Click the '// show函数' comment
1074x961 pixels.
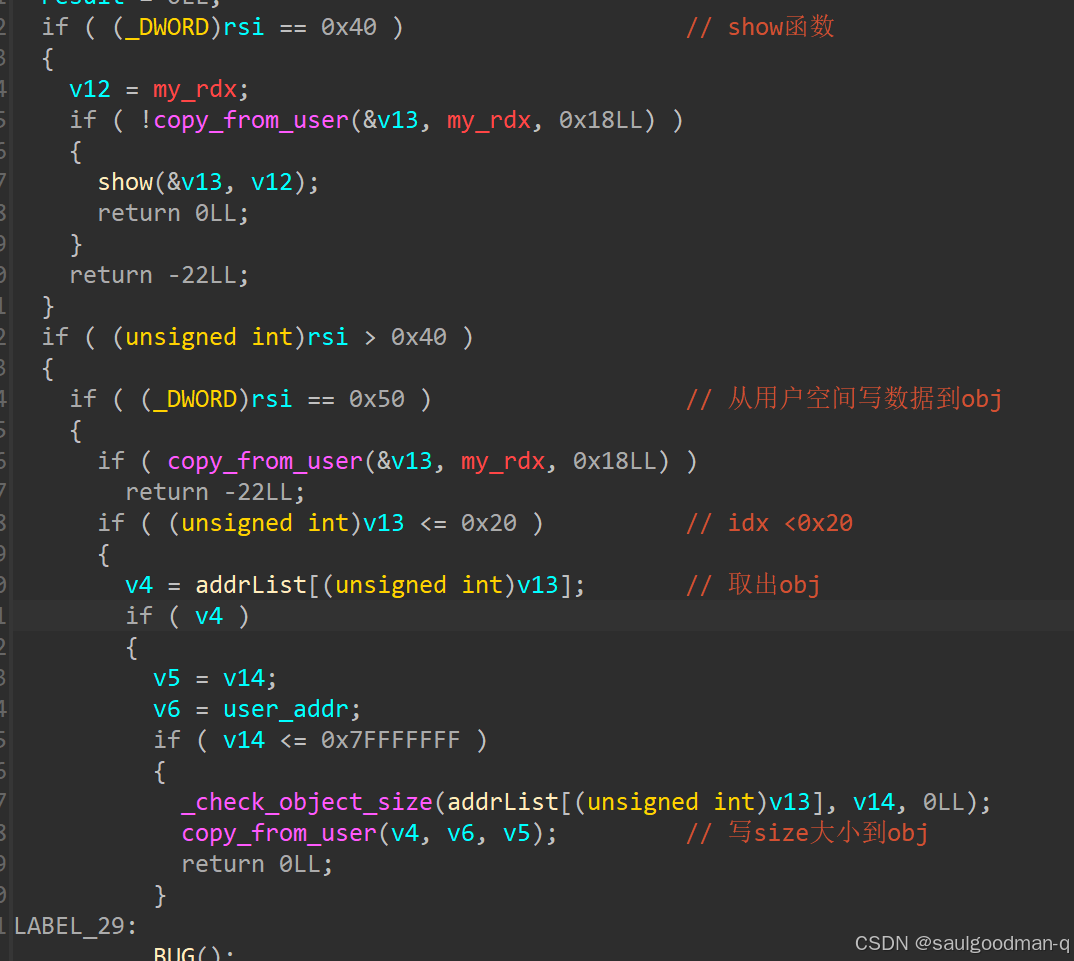(760, 27)
